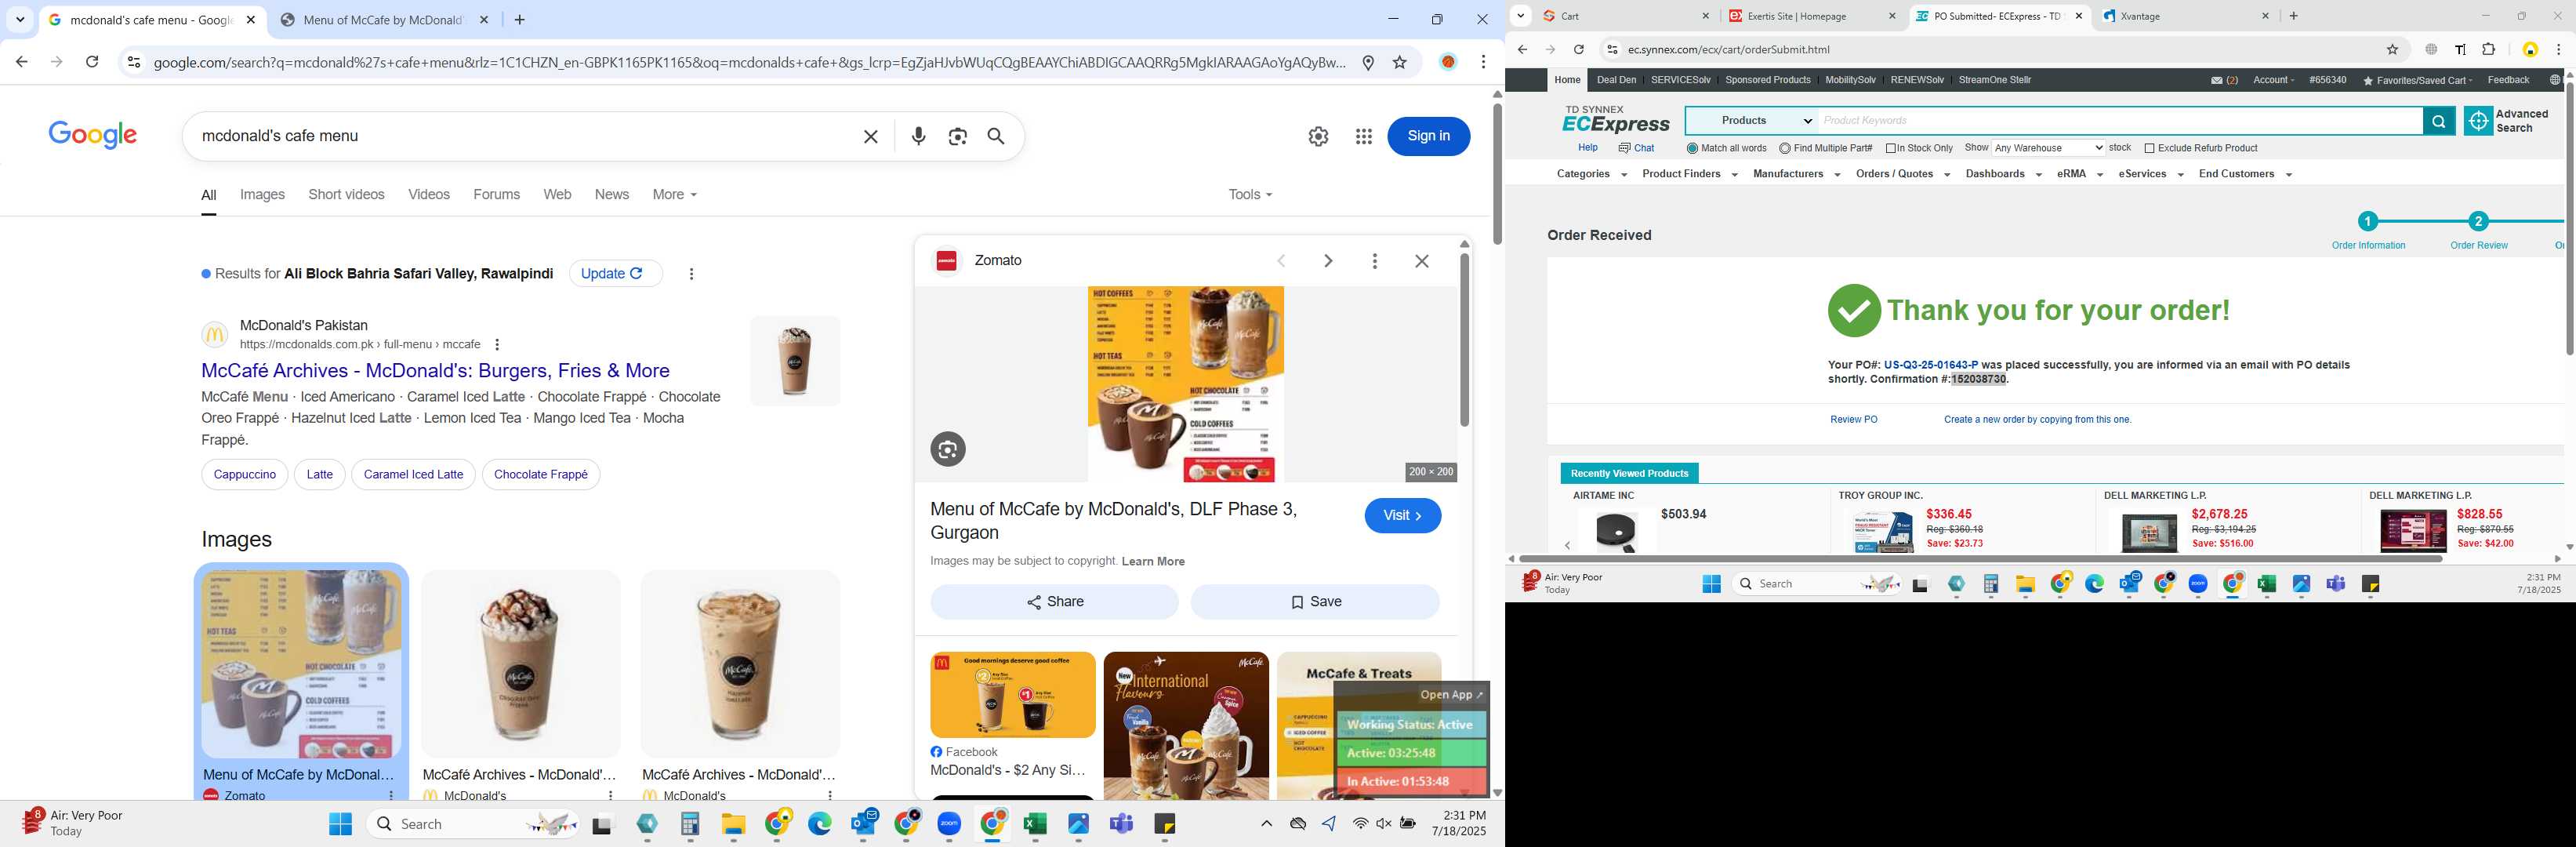Image resolution: width=2576 pixels, height=847 pixels.
Task: Click Update location button
Action: point(615,274)
